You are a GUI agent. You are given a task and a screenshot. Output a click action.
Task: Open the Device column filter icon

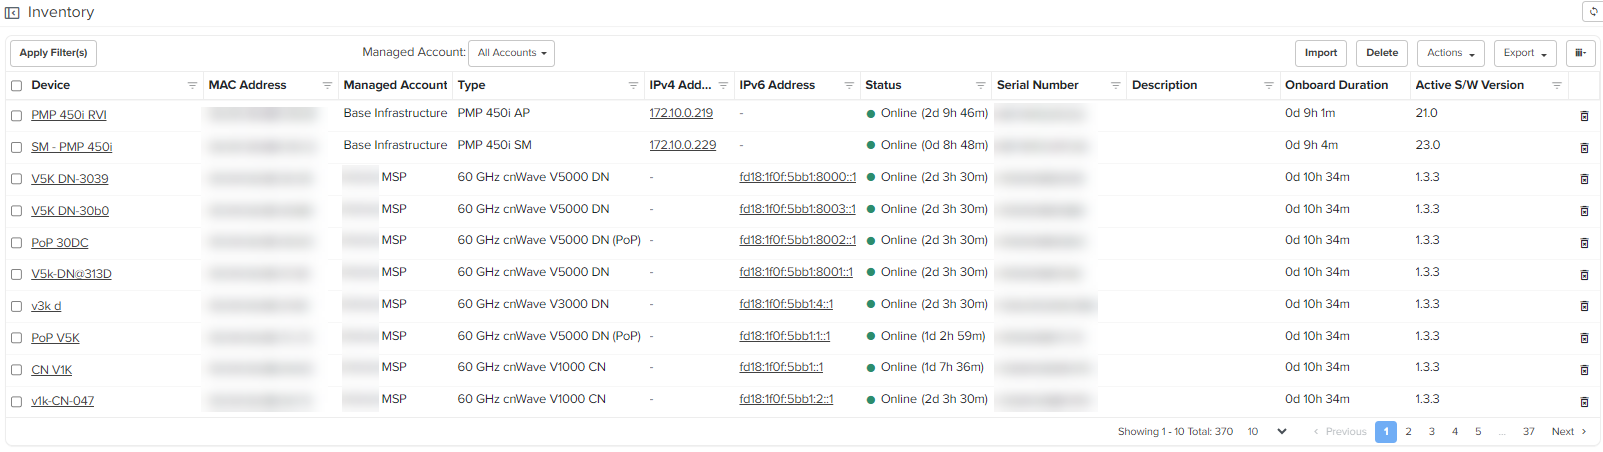192,86
